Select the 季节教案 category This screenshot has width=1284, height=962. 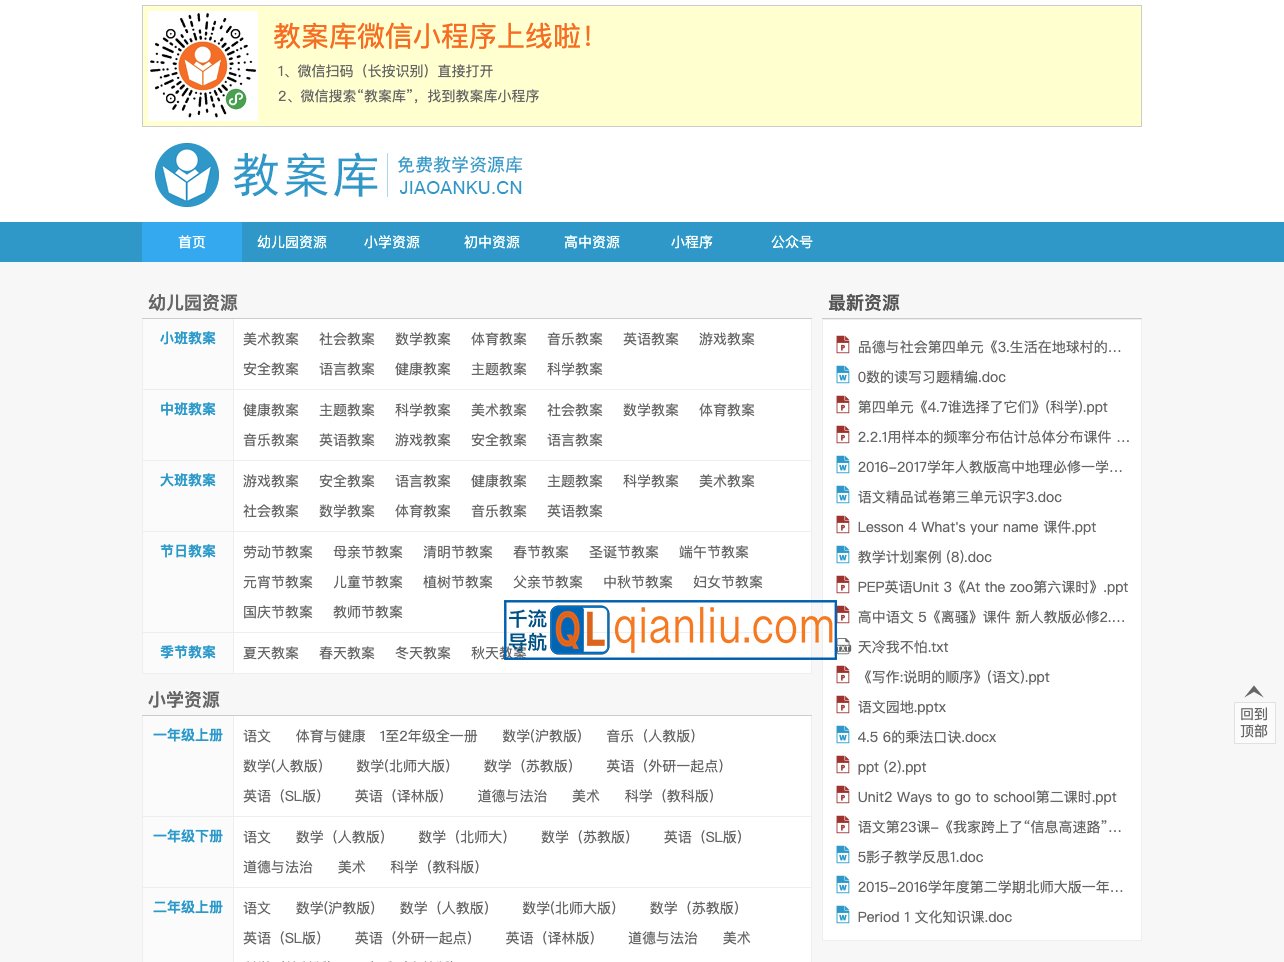click(187, 652)
